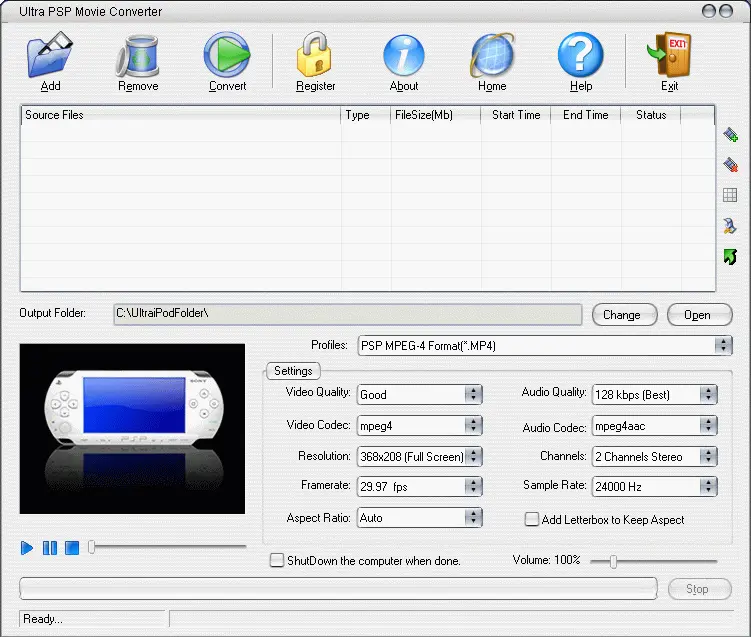The image size is (751, 637).
Task: Open the Aspect Ratio dropdown
Action: click(x=419, y=518)
